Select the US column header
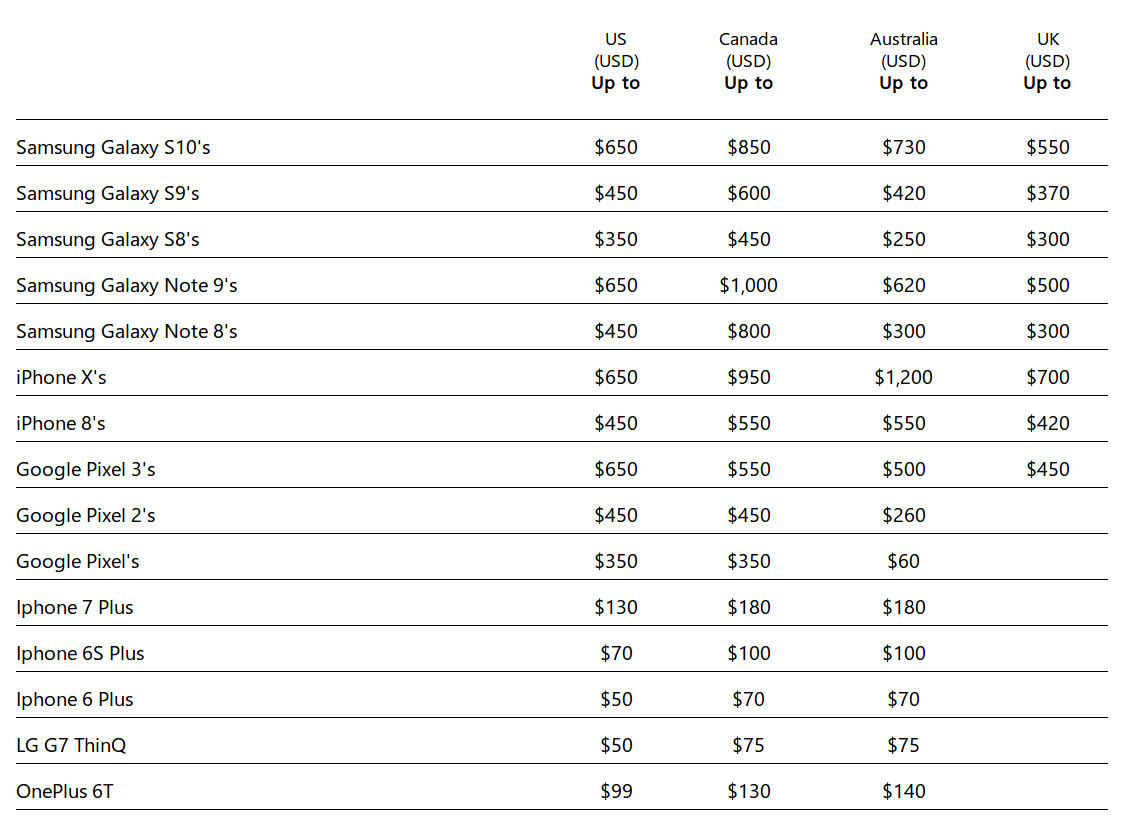The width and height of the screenshot is (1123, 820). point(616,61)
